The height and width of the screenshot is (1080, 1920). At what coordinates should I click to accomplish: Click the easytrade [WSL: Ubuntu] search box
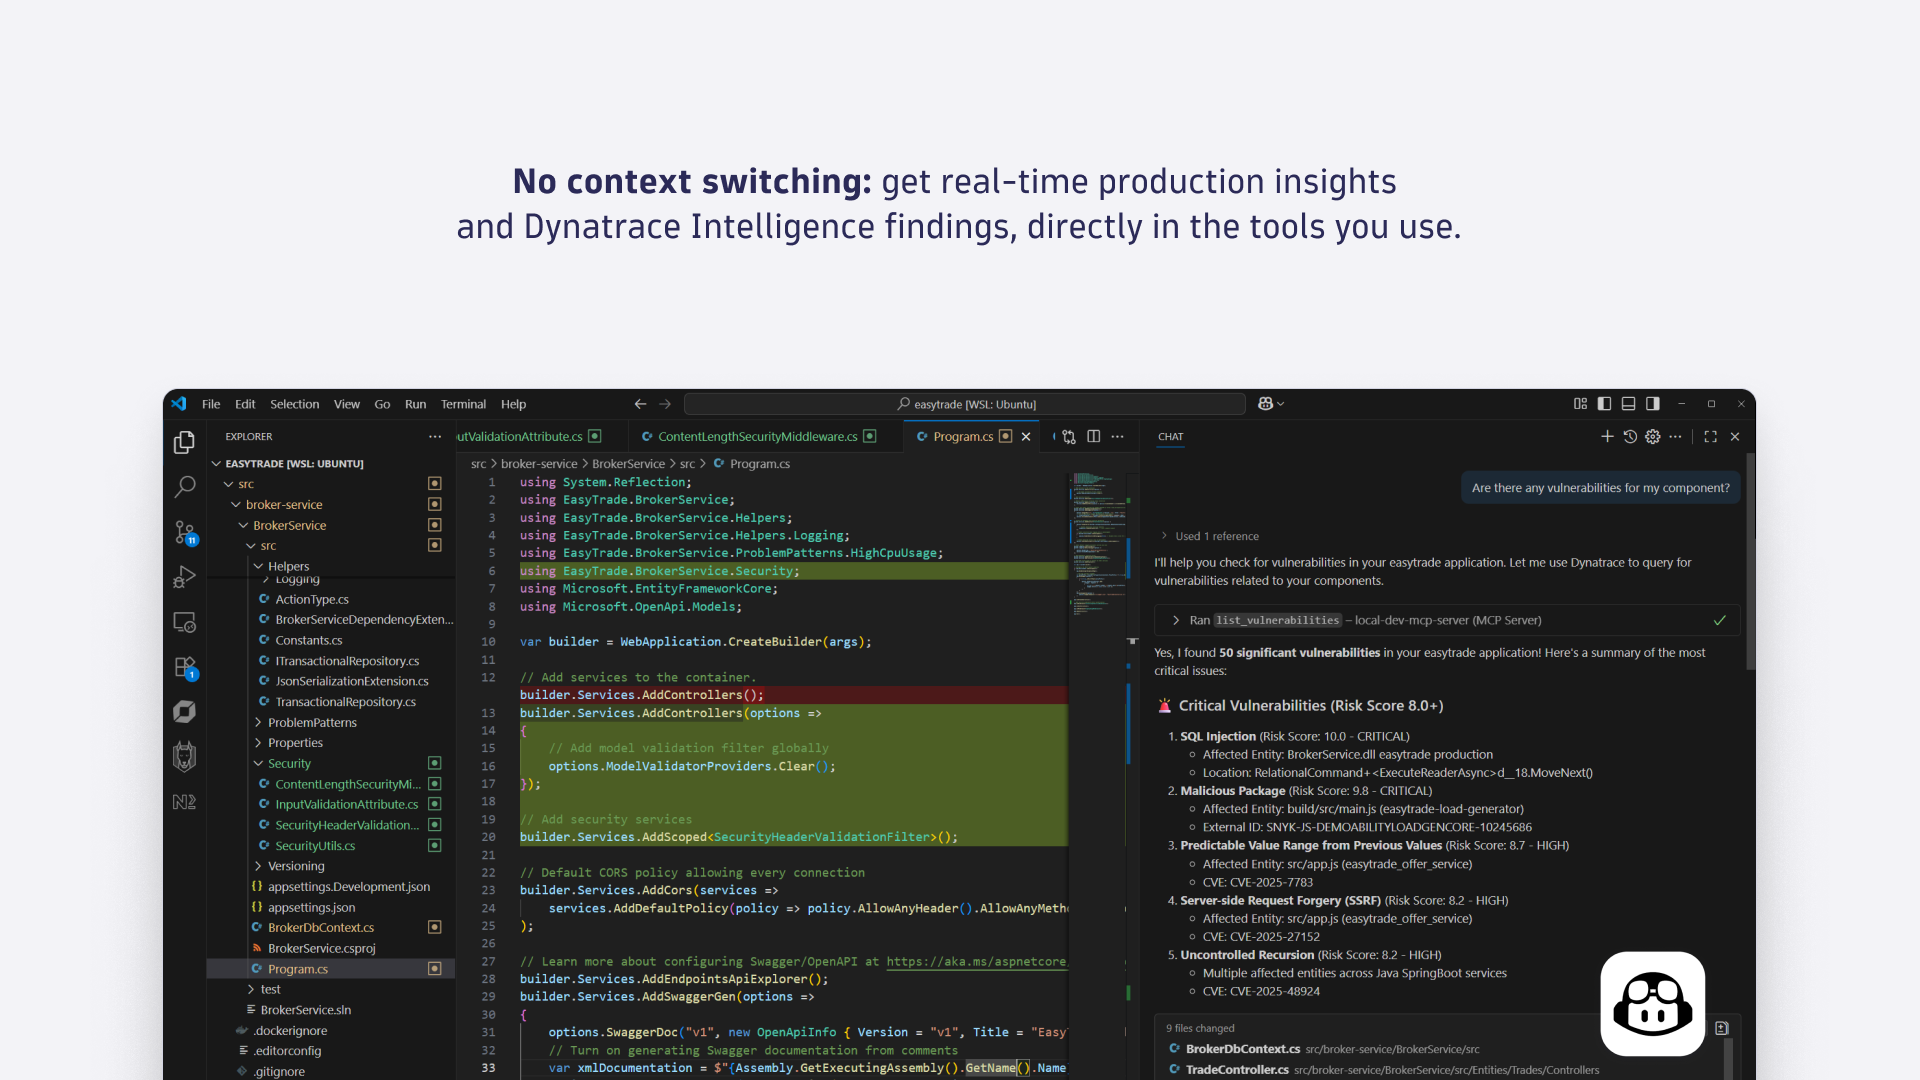click(966, 404)
